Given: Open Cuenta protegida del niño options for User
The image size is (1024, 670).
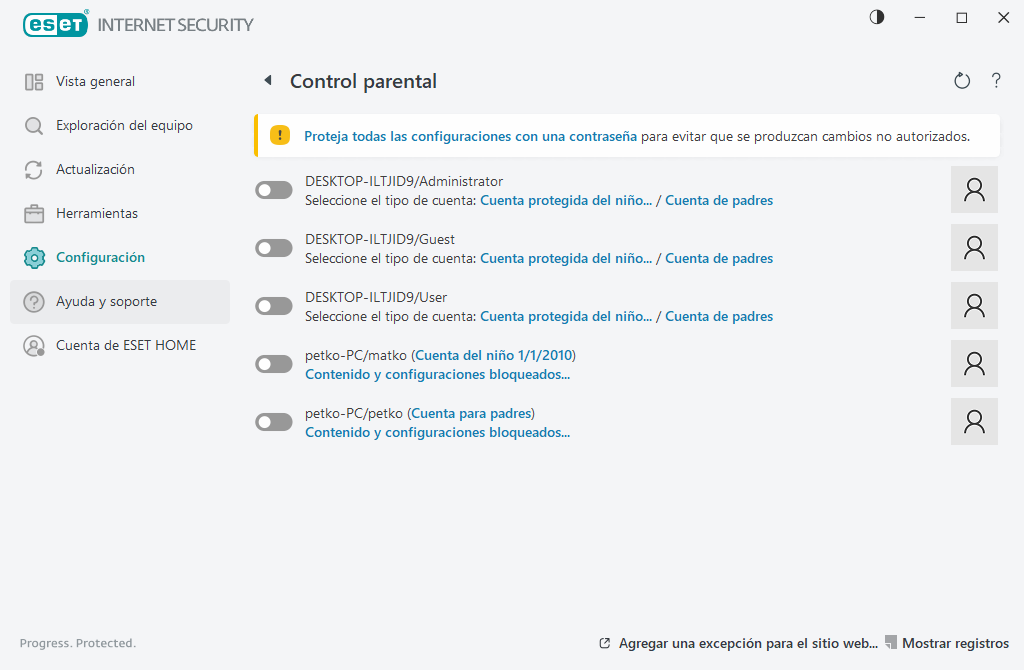Looking at the screenshot, I should (566, 316).
